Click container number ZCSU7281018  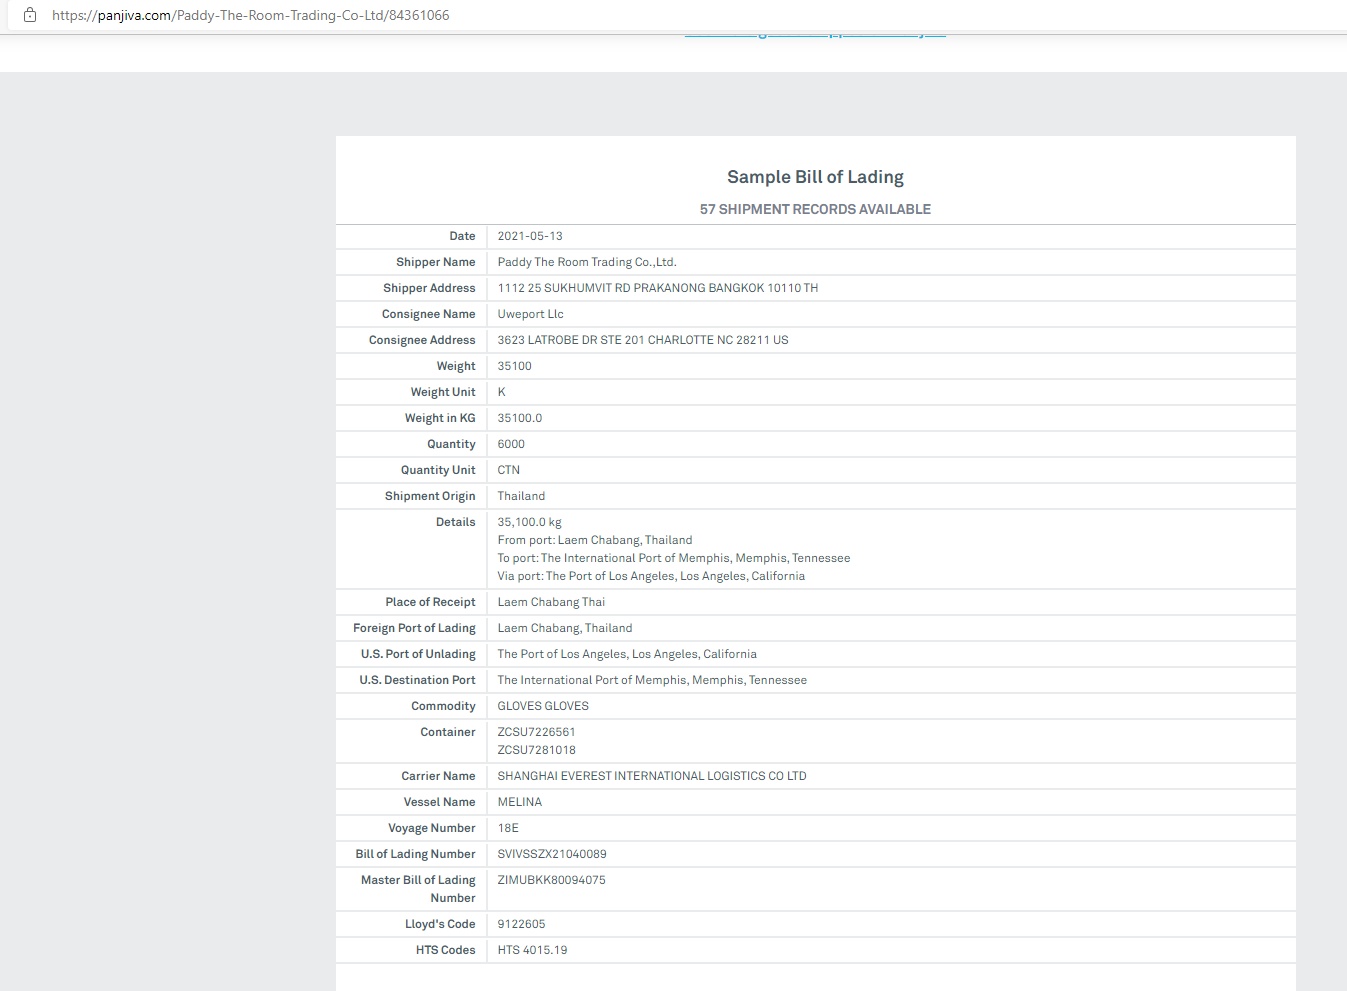coord(536,750)
